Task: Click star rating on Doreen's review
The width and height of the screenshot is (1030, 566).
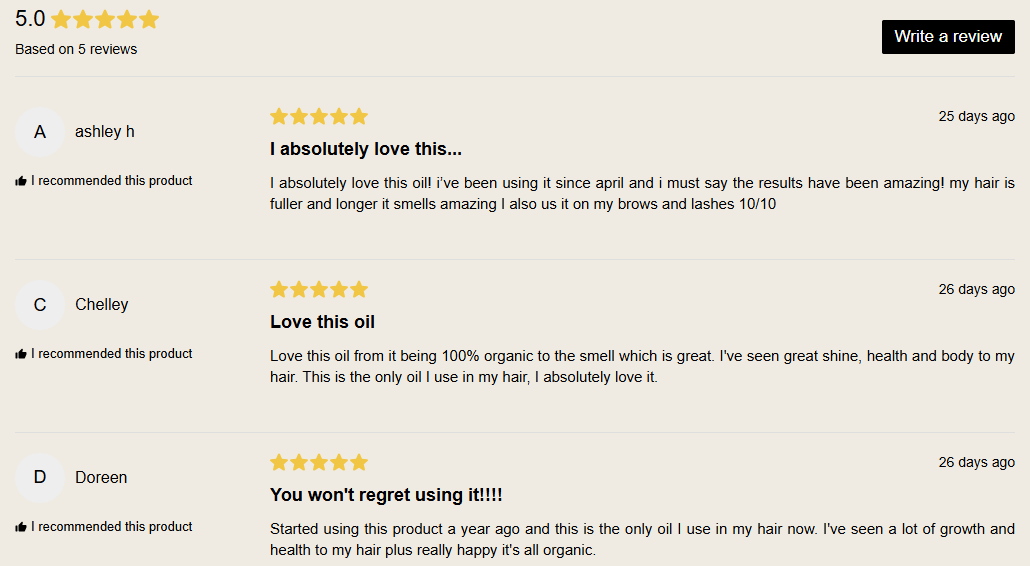Action: click(319, 463)
